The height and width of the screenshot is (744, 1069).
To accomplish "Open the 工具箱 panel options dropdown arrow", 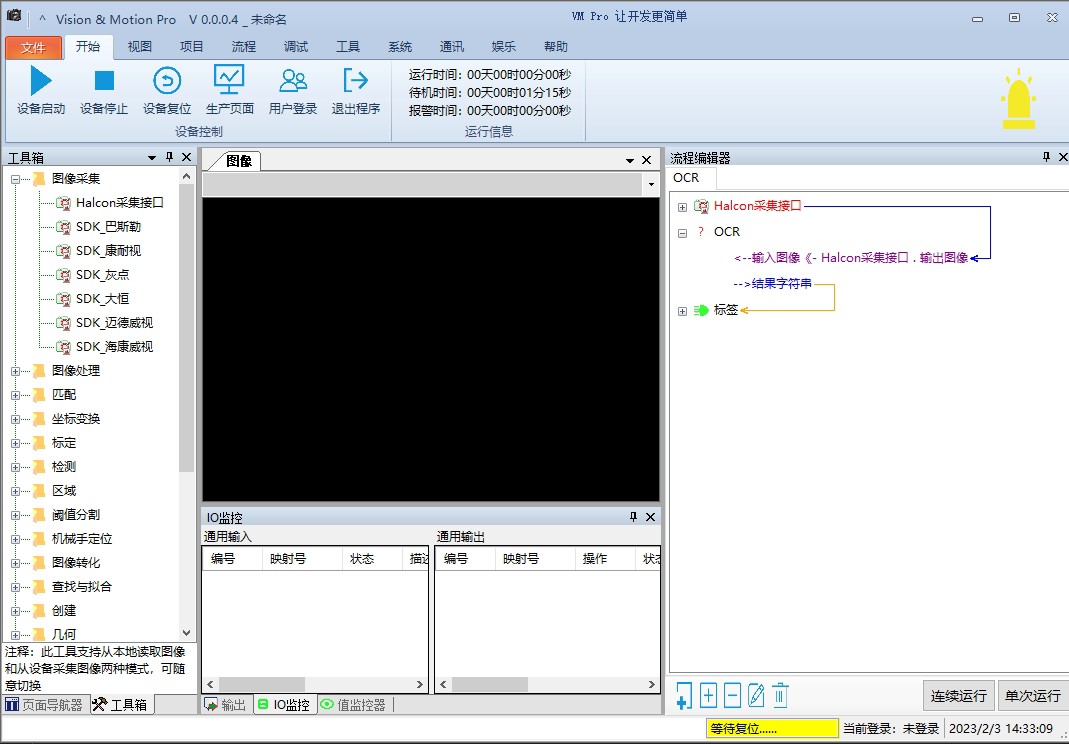I will coord(152,158).
